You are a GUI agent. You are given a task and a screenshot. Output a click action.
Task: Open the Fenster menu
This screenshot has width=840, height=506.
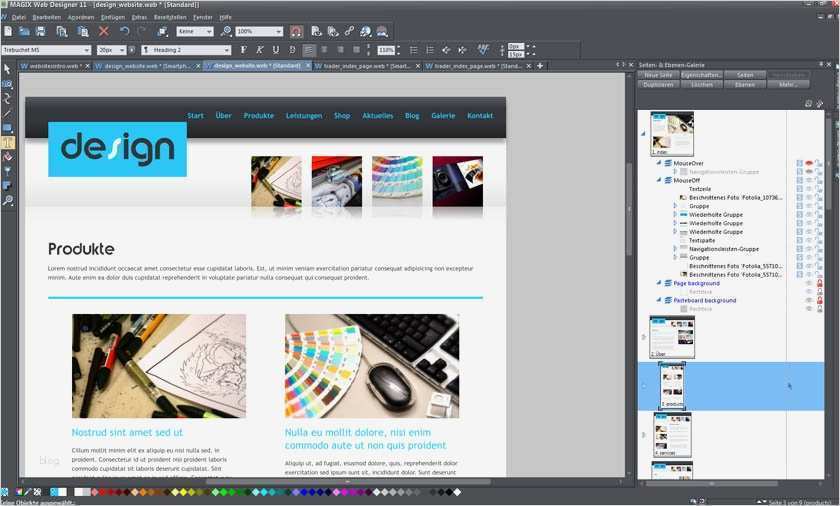(x=203, y=17)
